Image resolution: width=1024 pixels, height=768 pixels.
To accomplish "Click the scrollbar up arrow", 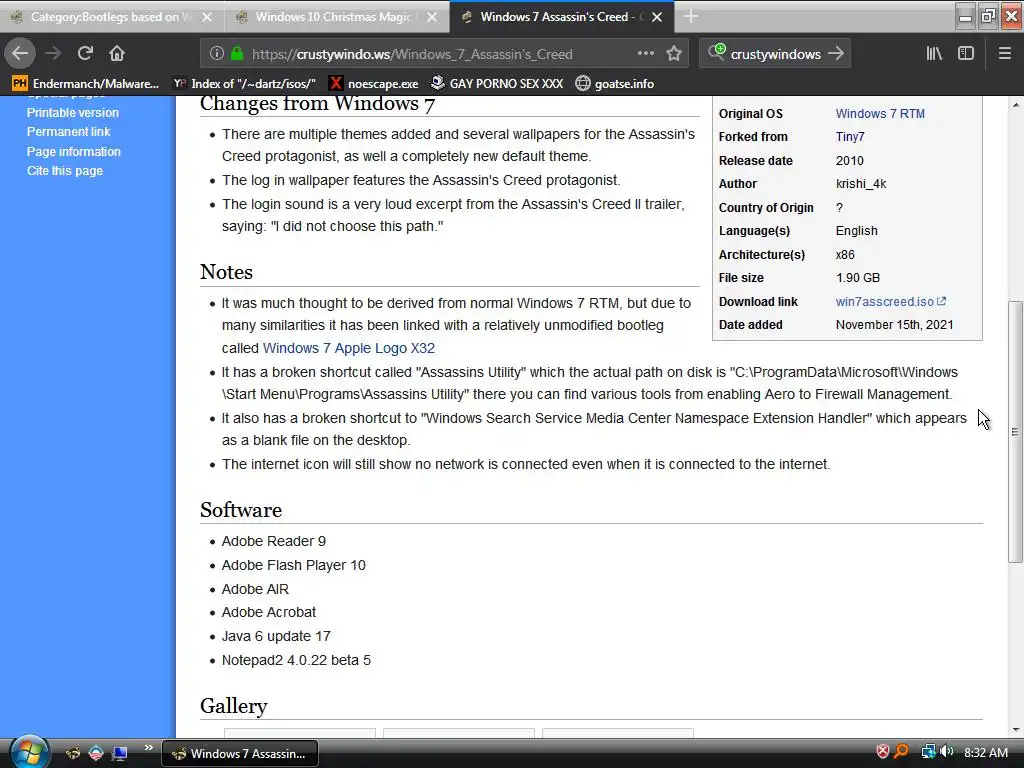I will click(x=1015, y=104).
